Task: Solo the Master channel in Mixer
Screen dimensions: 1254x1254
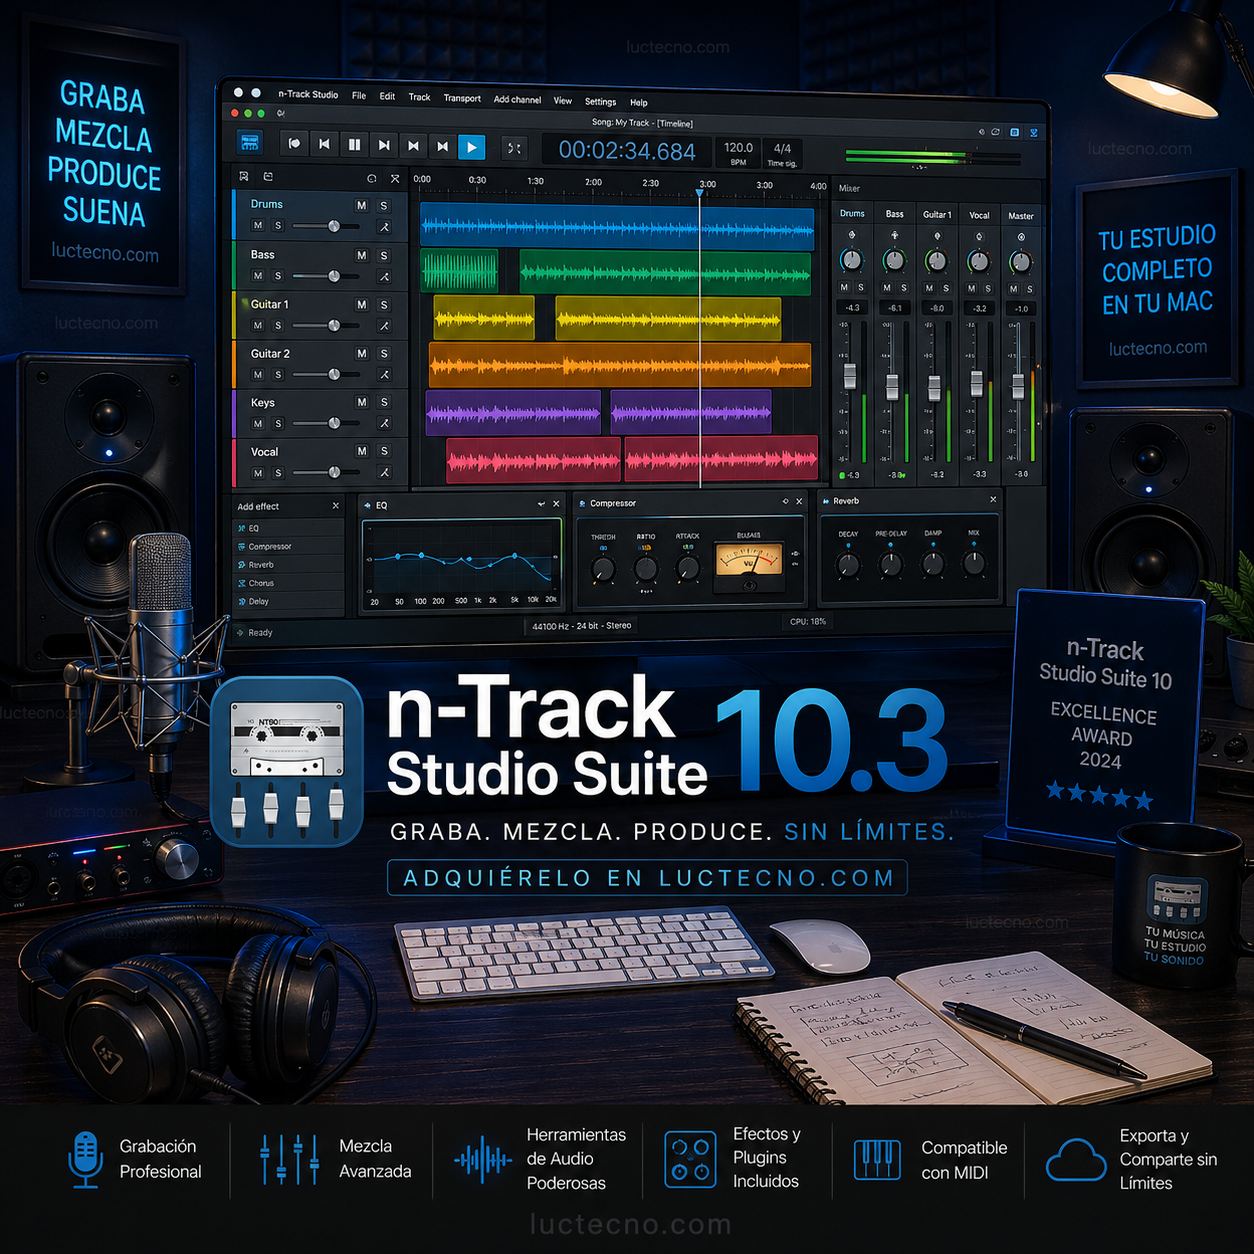Action: 1030,290
